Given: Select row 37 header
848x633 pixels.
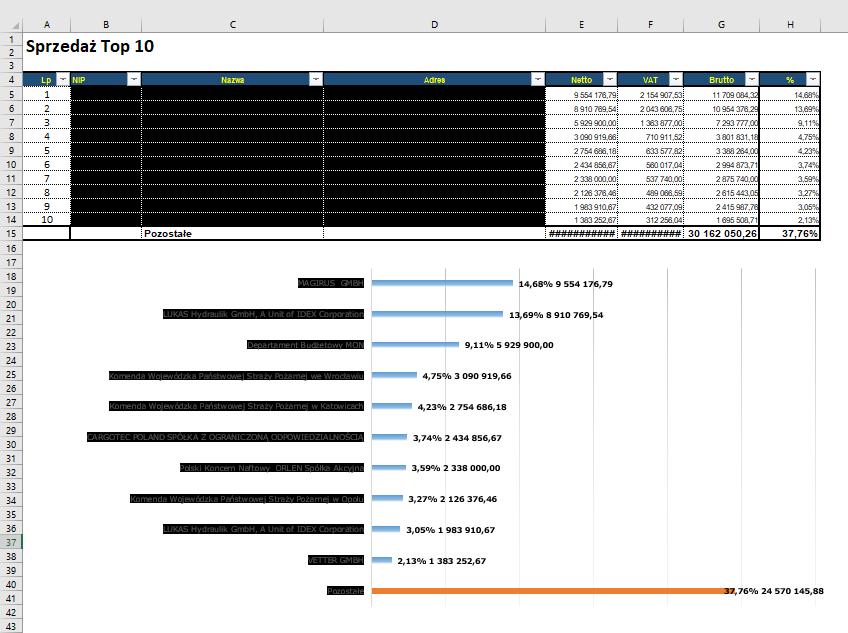Looking at the screenshot, I should (x=11, y=542).
